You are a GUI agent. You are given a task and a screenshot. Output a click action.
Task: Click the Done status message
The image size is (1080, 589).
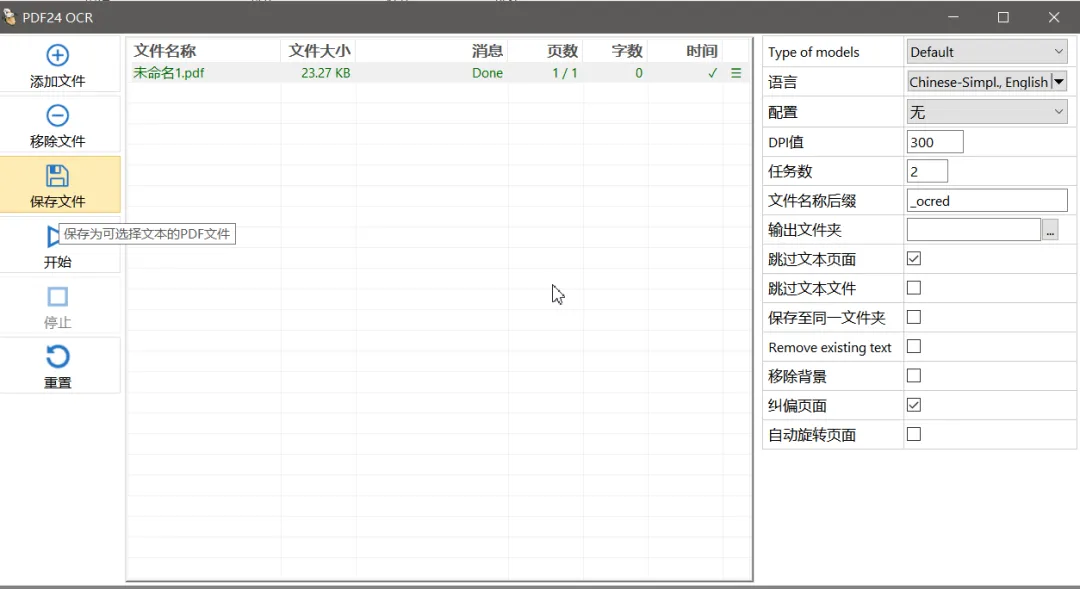[x=487, y=73]
